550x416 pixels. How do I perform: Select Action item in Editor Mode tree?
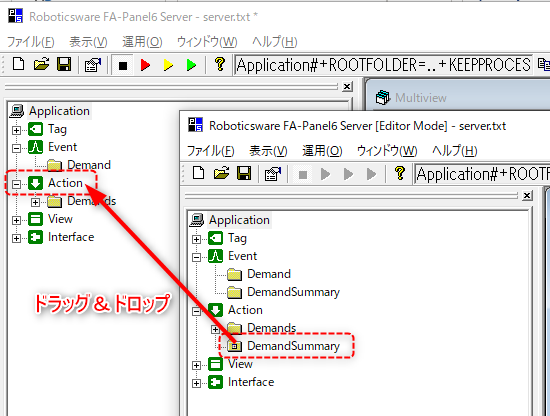[245, 310]
